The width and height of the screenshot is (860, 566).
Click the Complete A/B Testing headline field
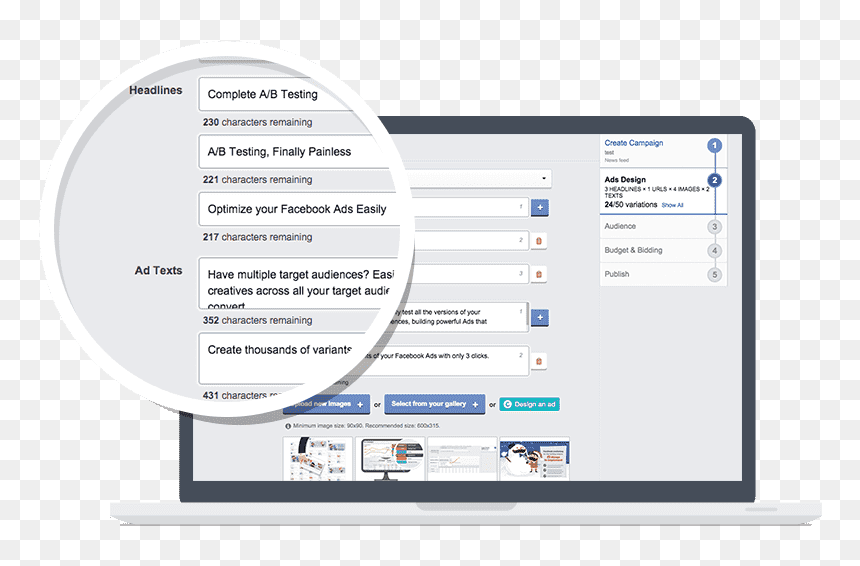(277, 94)
